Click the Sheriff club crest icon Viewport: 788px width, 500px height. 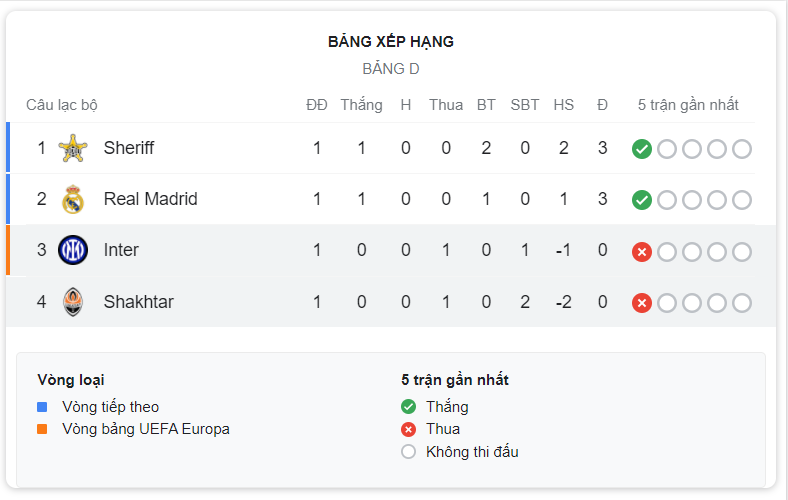(73, 148)
